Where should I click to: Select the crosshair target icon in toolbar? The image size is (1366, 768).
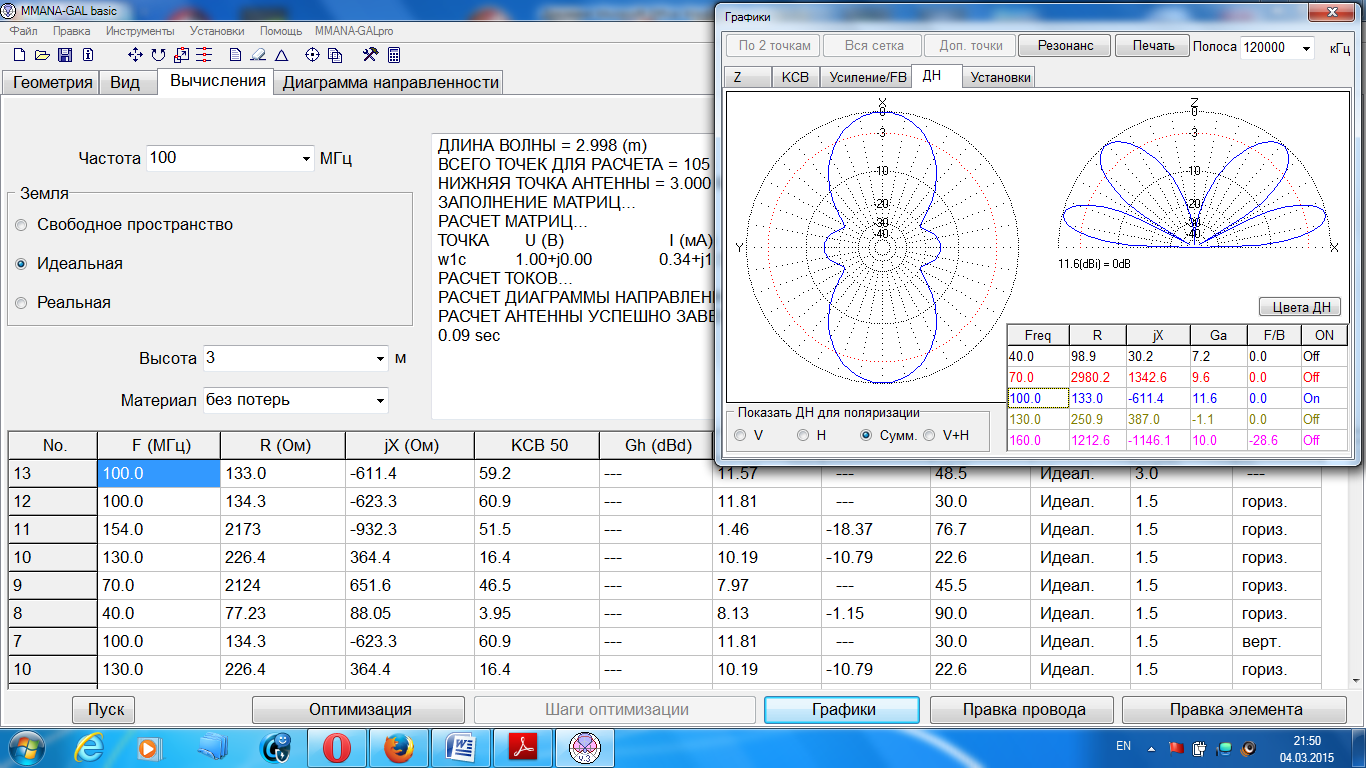312,55
